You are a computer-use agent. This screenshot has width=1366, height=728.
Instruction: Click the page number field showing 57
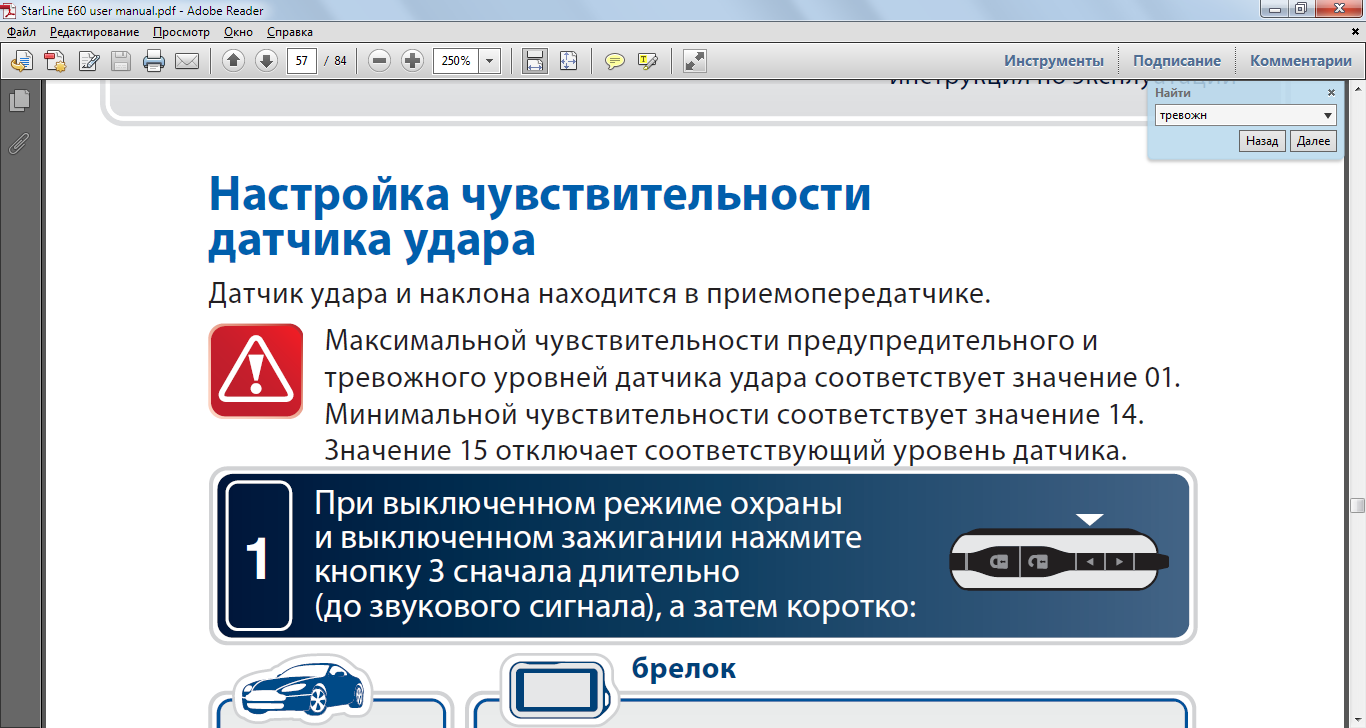(x=302, y=61)
